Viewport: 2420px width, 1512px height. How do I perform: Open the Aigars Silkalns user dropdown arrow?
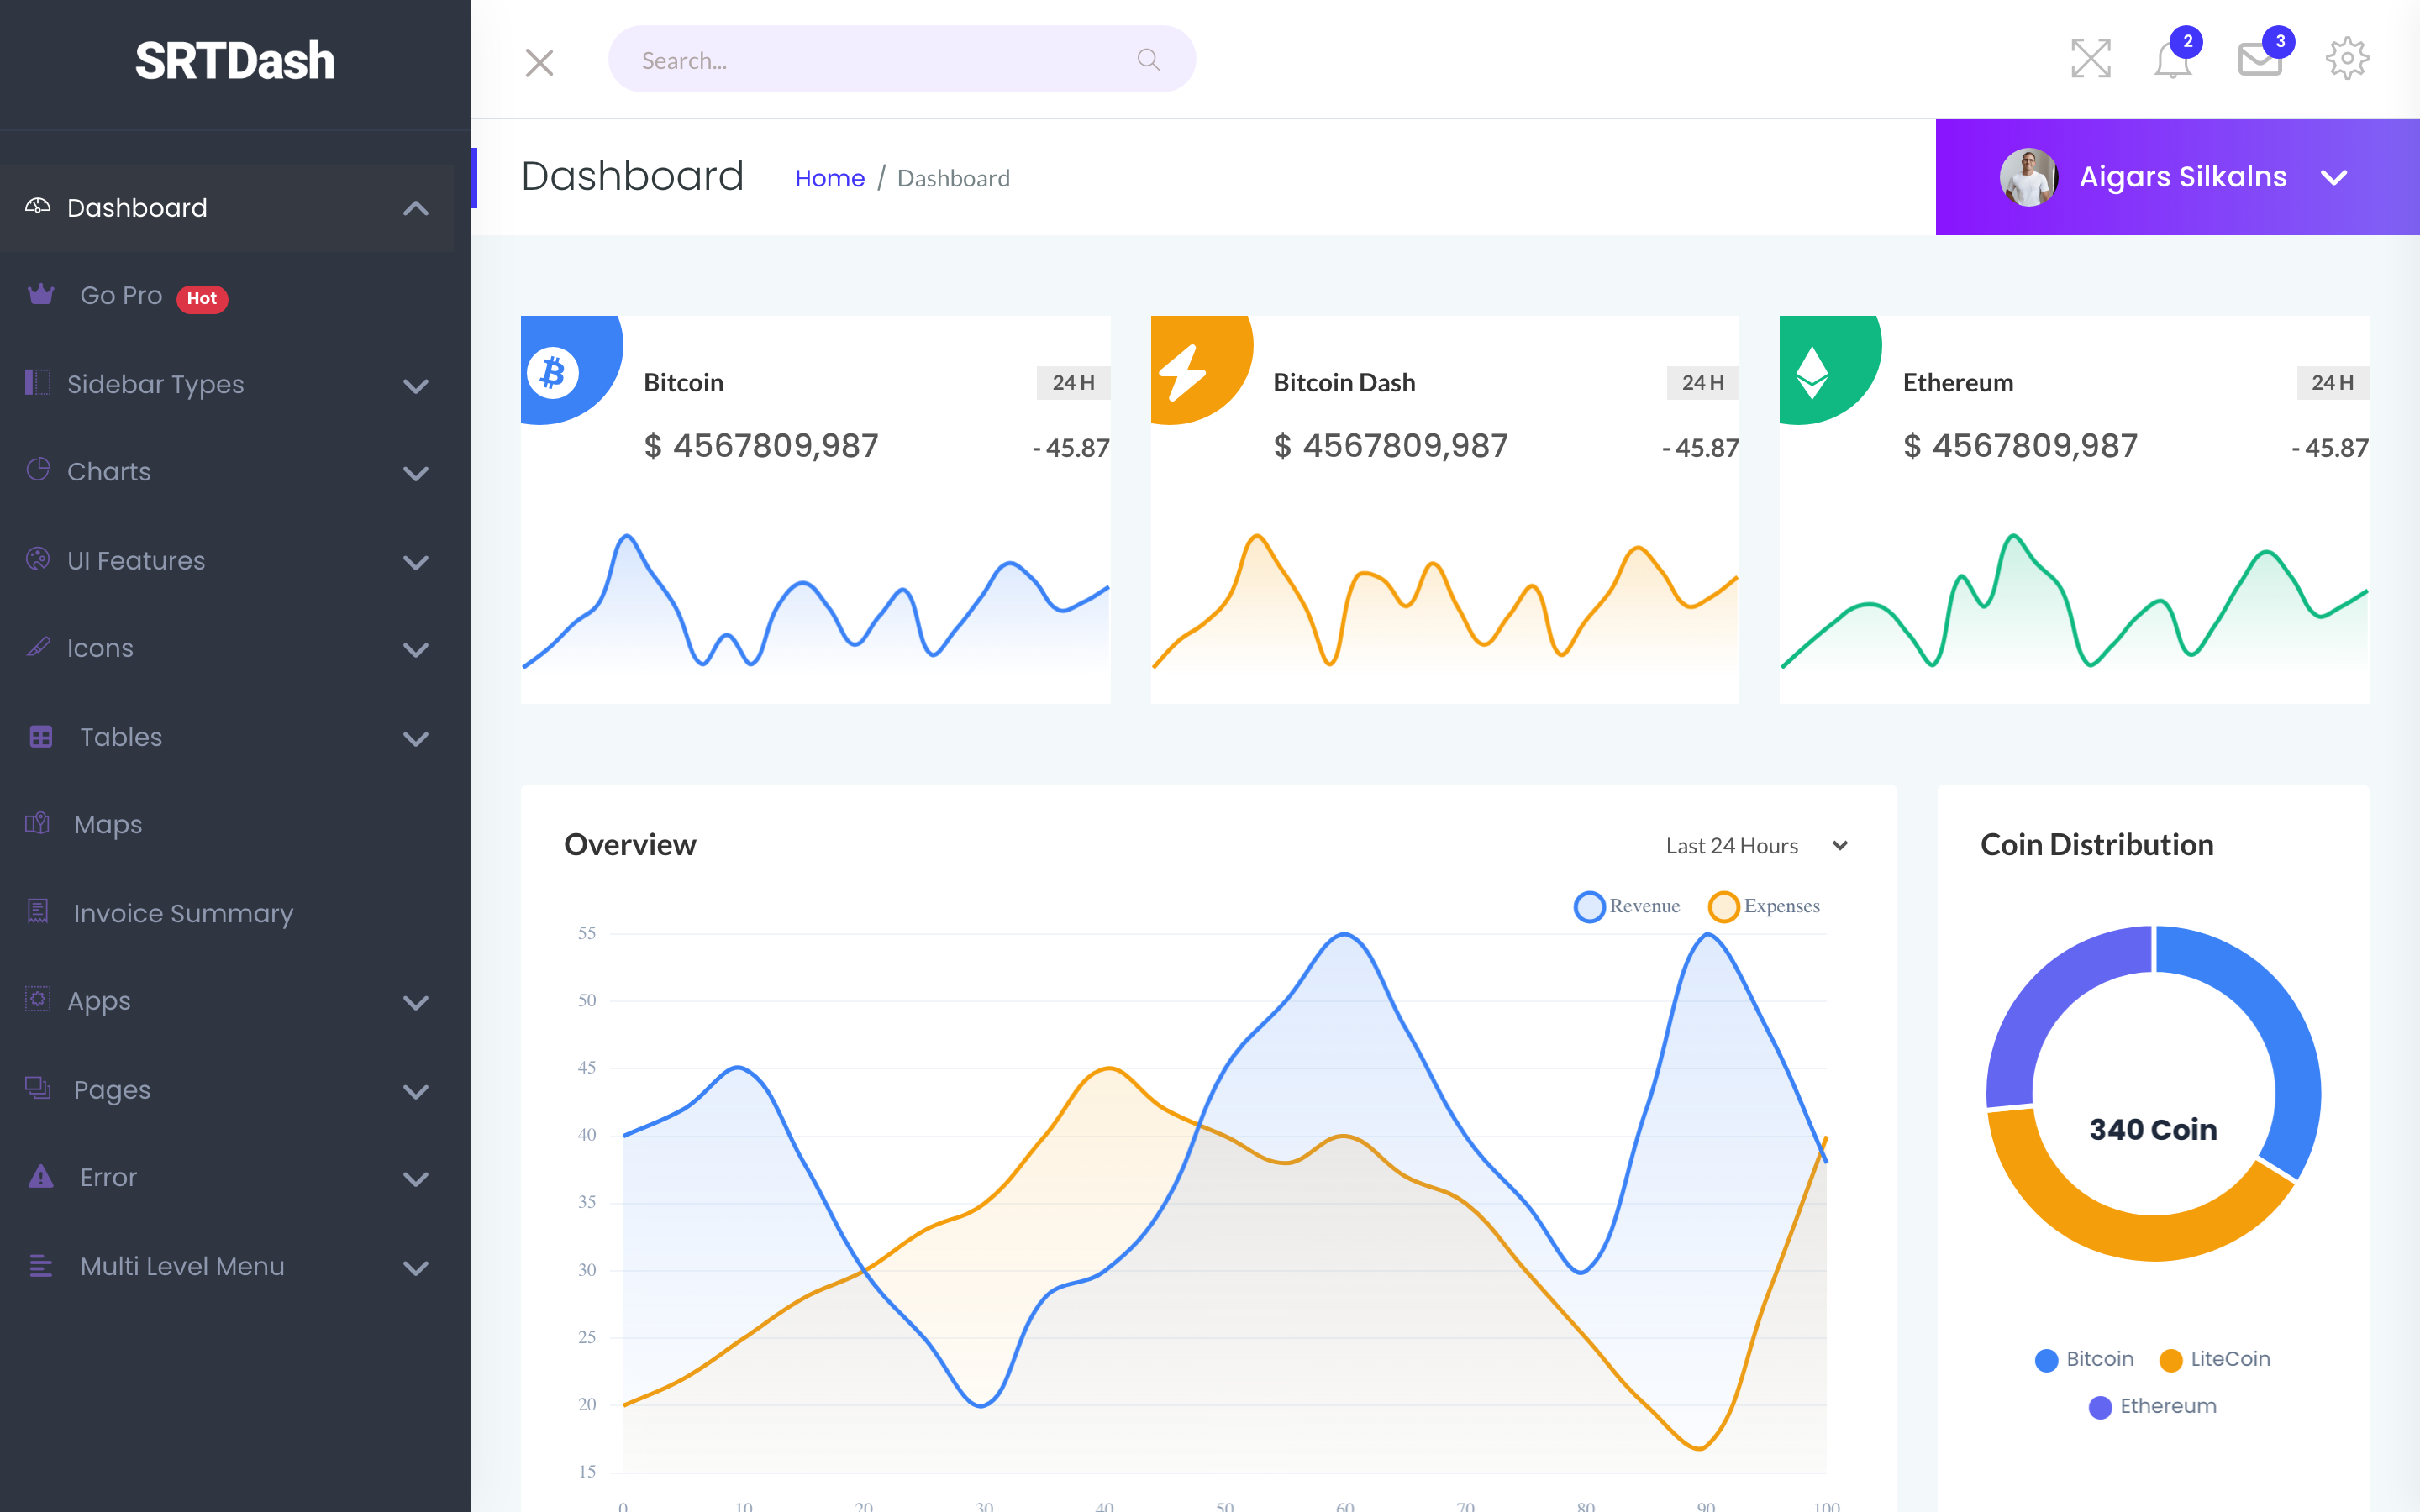(2334, 178)
